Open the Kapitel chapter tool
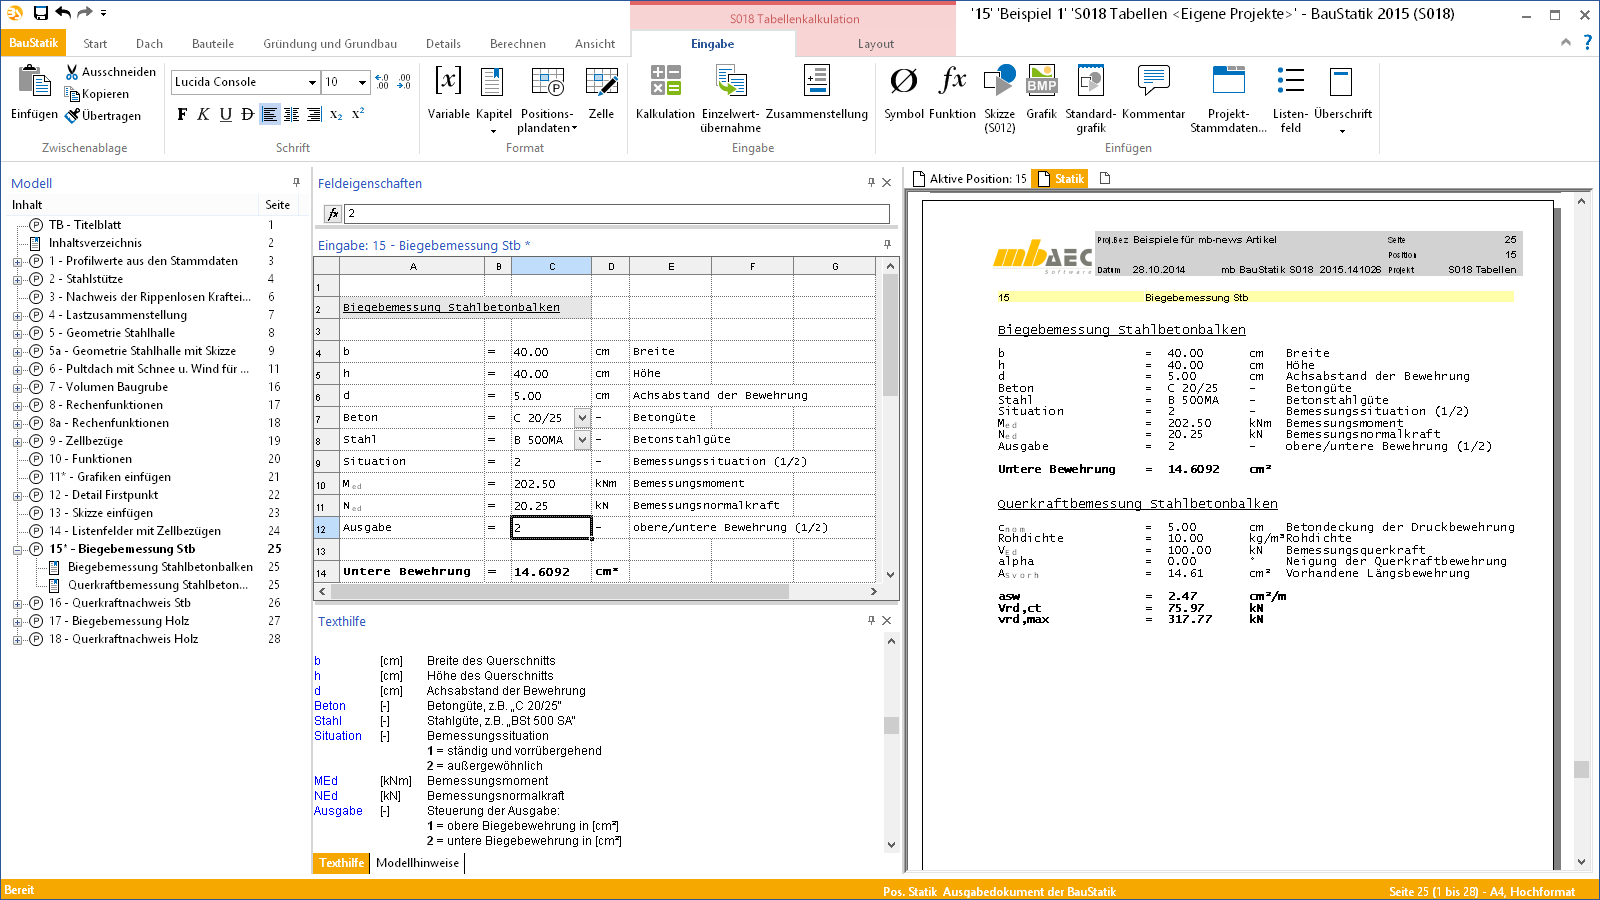 pos(493,98)
